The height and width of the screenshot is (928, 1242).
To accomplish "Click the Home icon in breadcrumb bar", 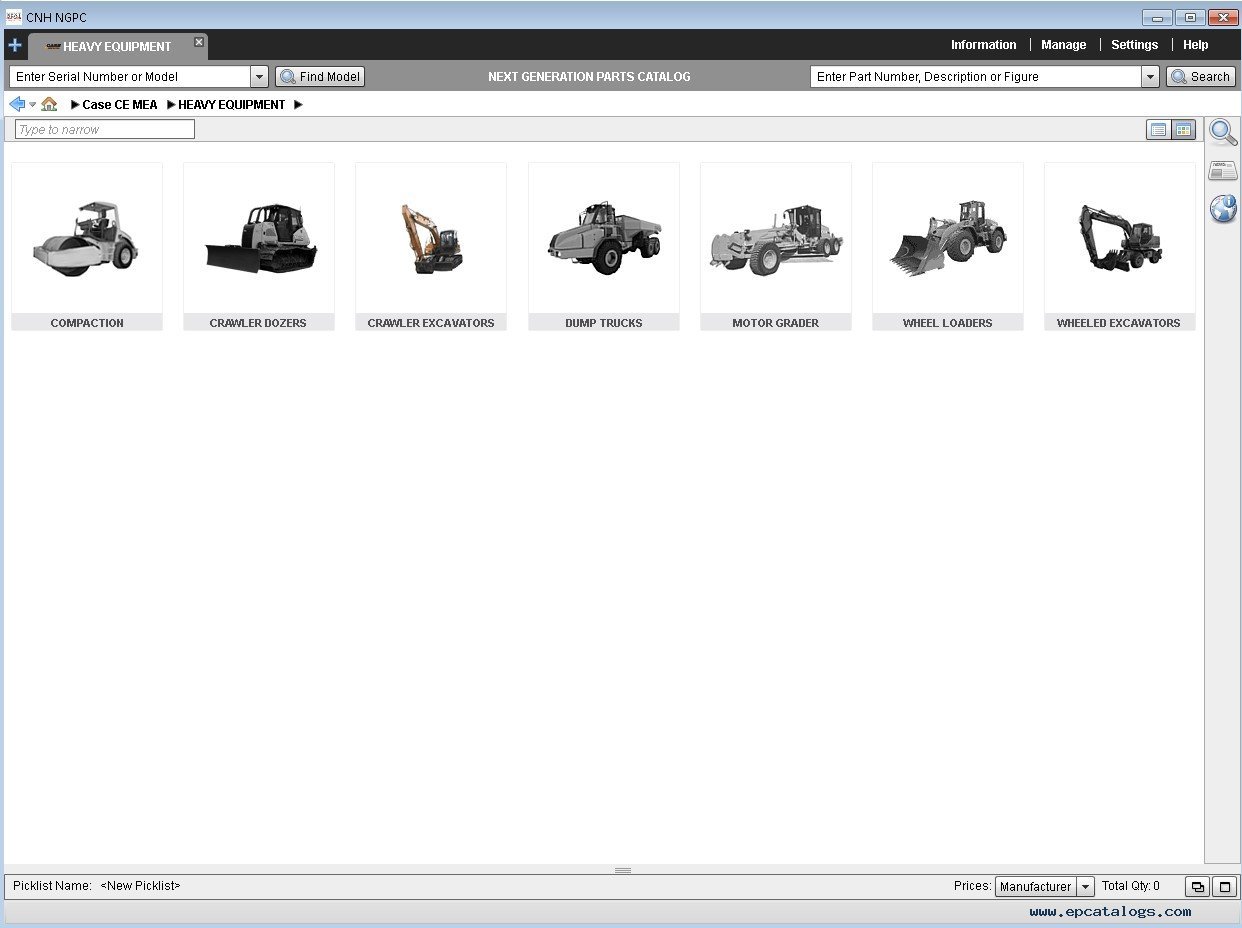I will [49, 104].
